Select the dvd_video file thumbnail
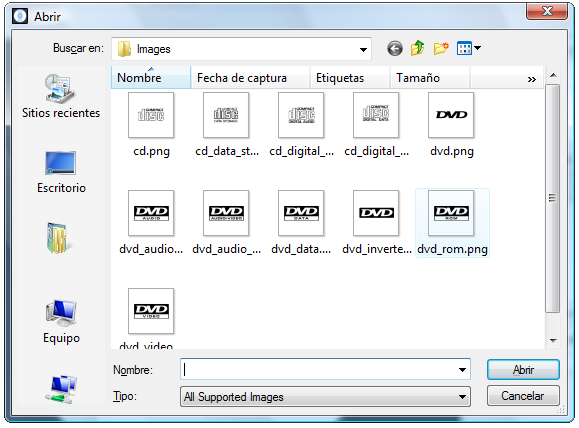579x428 pixels. 151,311
